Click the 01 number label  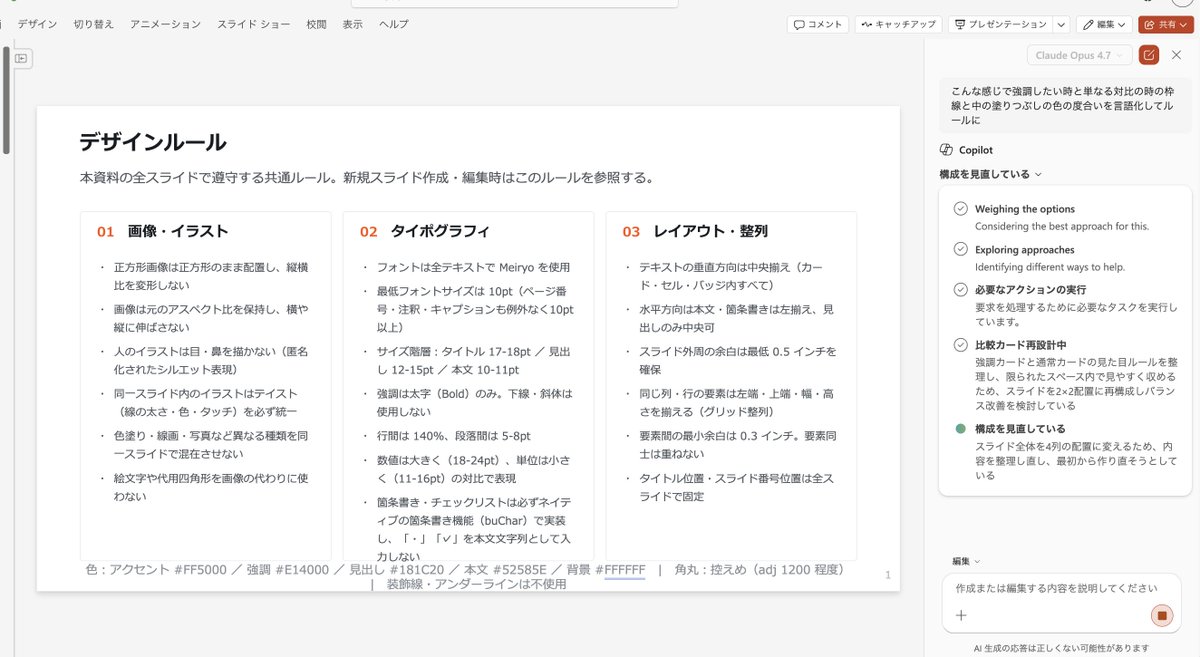pyautogui.click(x=105, y=231)
